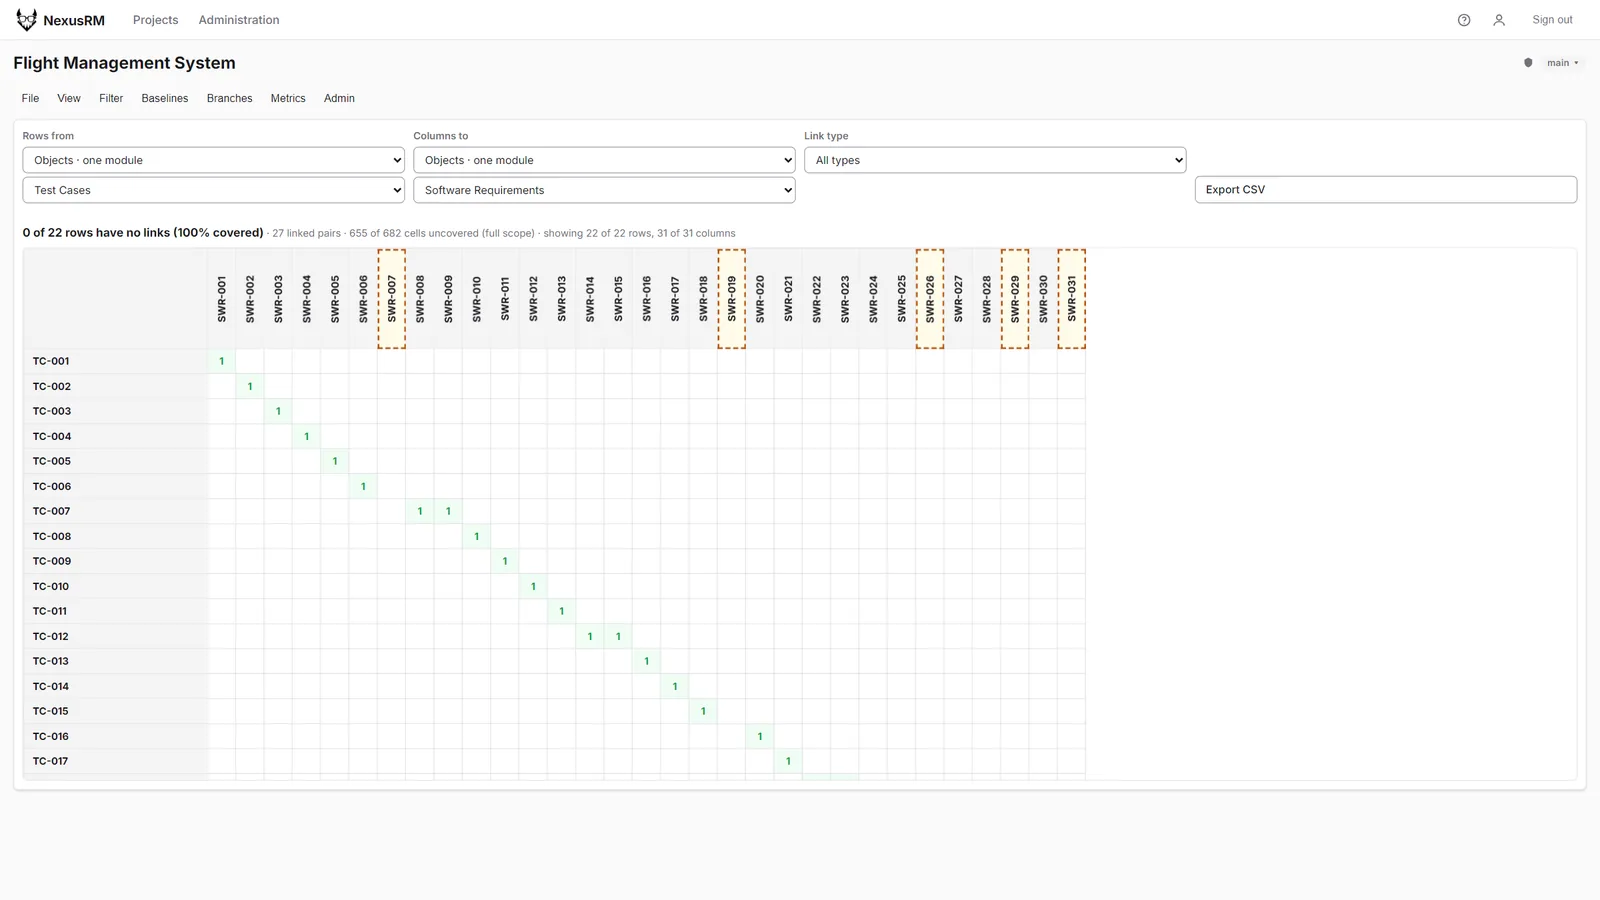Click the Export CSV button
Image resolution: width=1600 pixels, height=900 pixels.
pyautogui.click(x=1386, y=190)
